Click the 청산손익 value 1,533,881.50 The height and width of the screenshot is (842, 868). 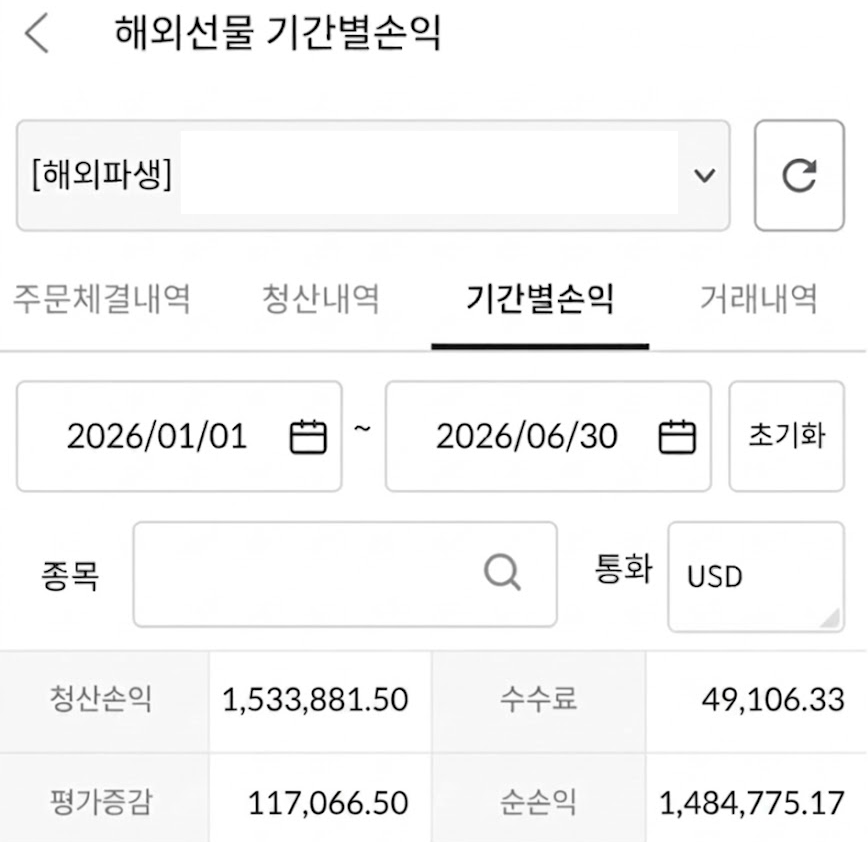click(315, 700)
